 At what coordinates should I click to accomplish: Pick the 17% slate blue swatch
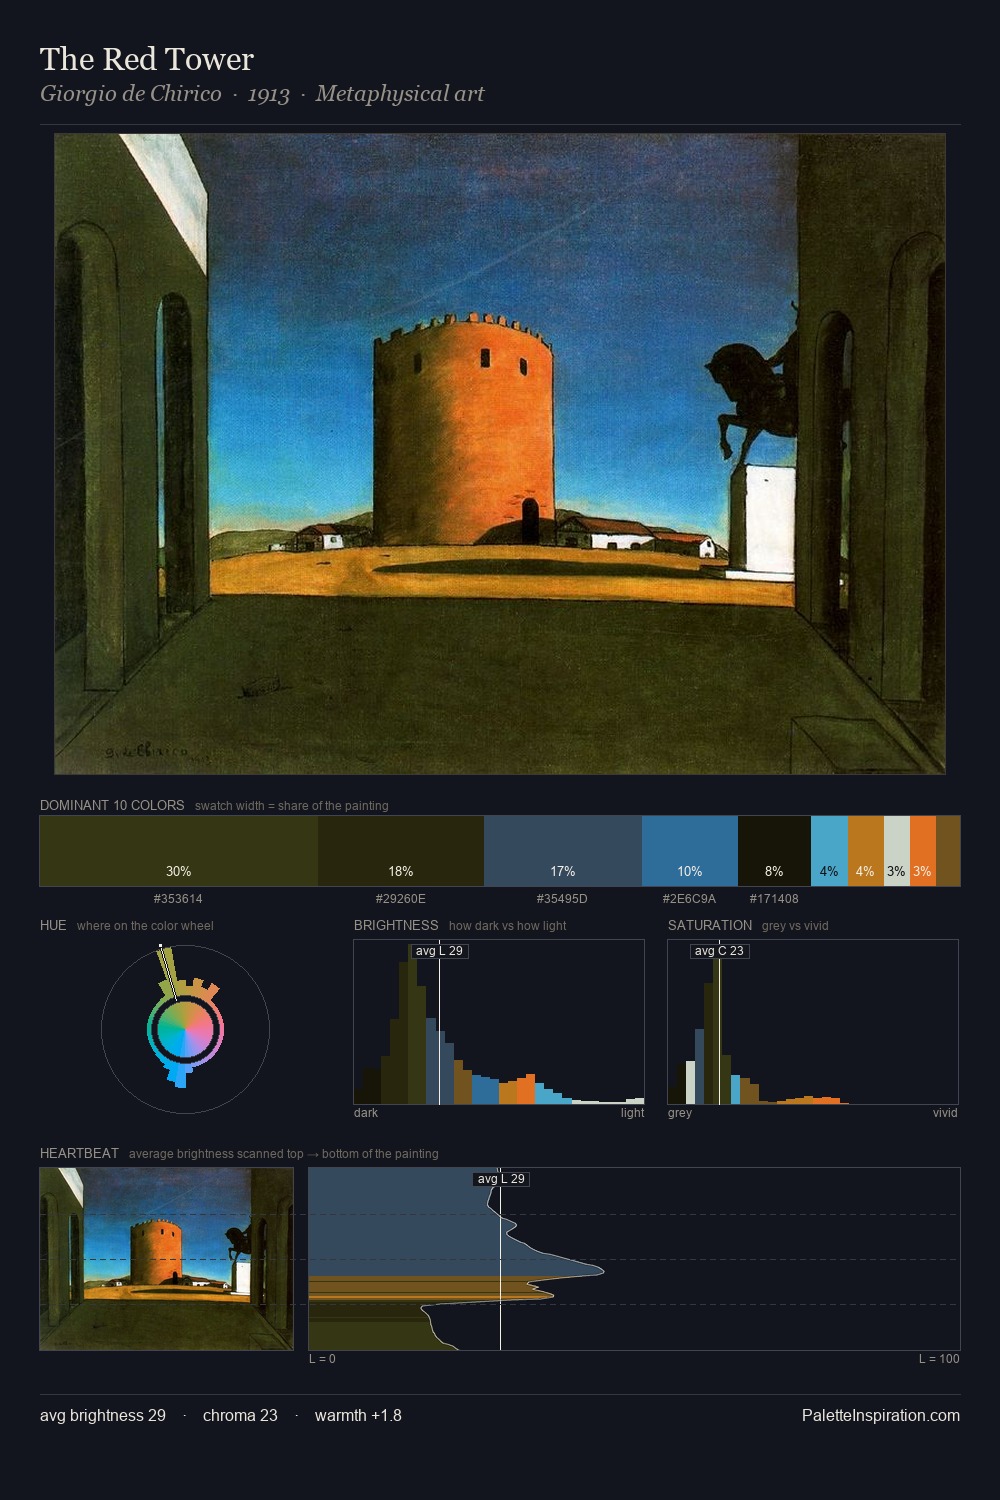[563, 851]
